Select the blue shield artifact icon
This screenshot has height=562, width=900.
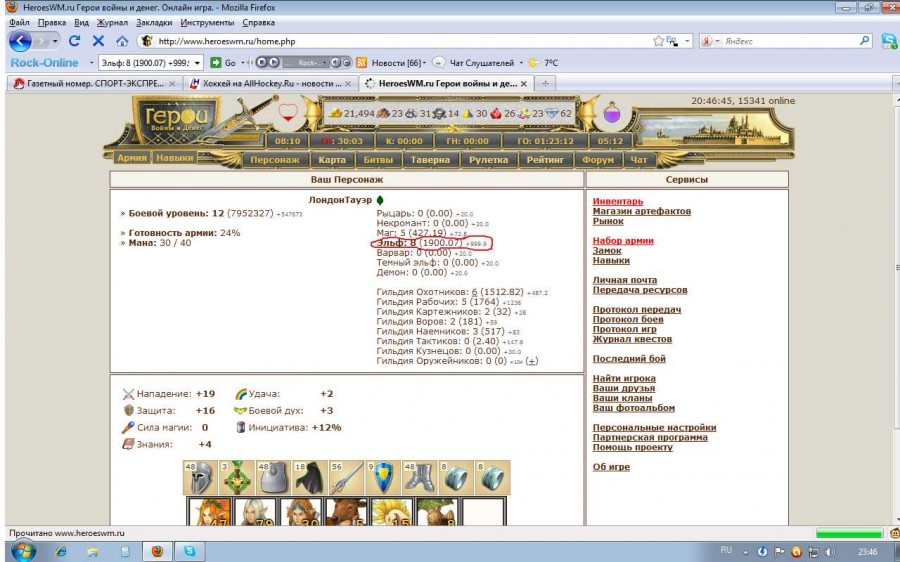[x=382, y=477]
